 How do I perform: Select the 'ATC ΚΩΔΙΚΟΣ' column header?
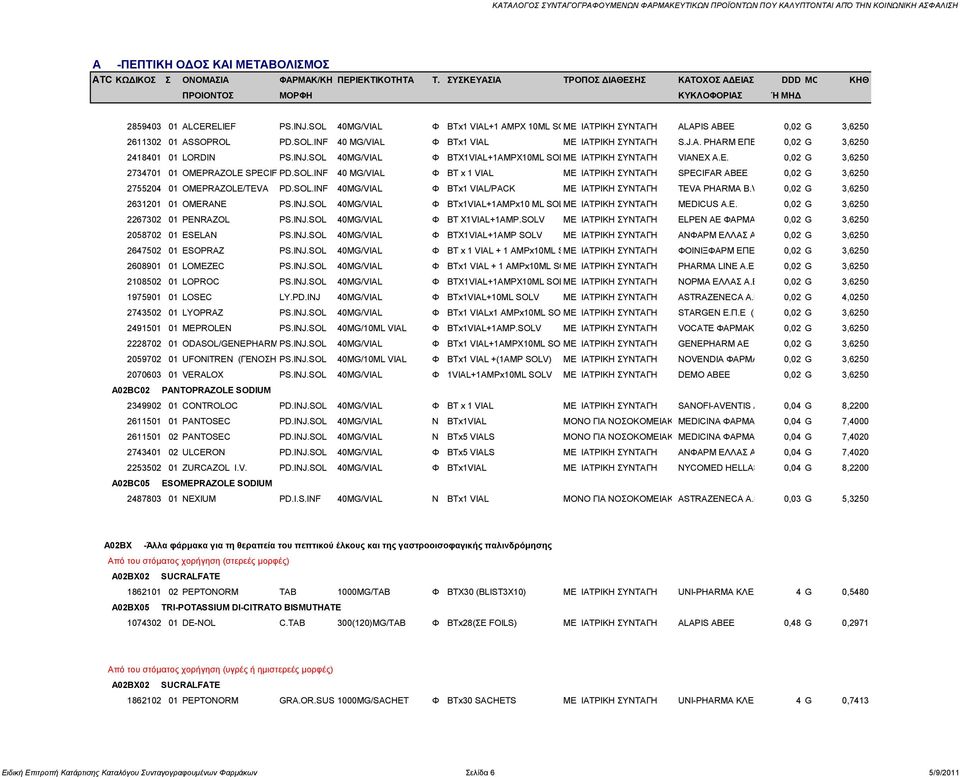[124, 80]
